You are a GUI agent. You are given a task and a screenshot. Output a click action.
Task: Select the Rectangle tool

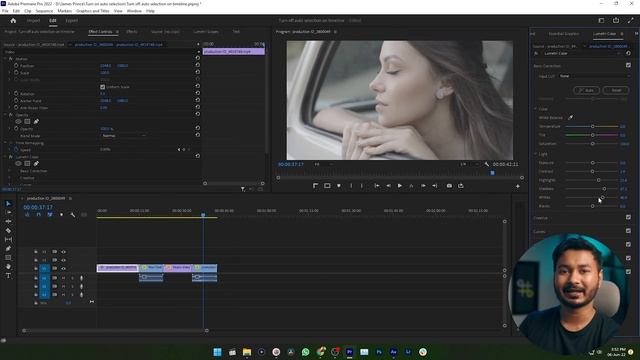point(9,258)
